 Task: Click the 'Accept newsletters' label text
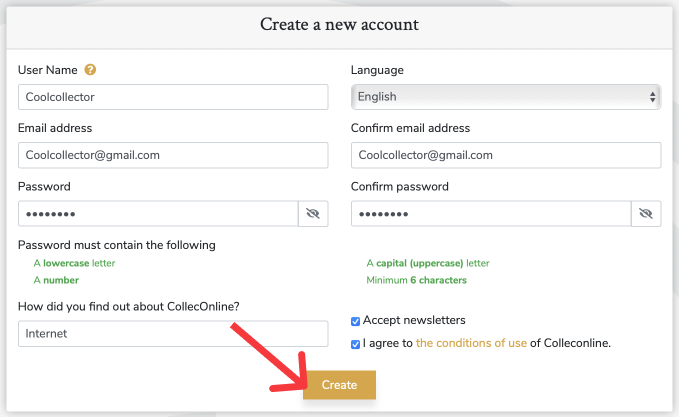tap(414, 320)
